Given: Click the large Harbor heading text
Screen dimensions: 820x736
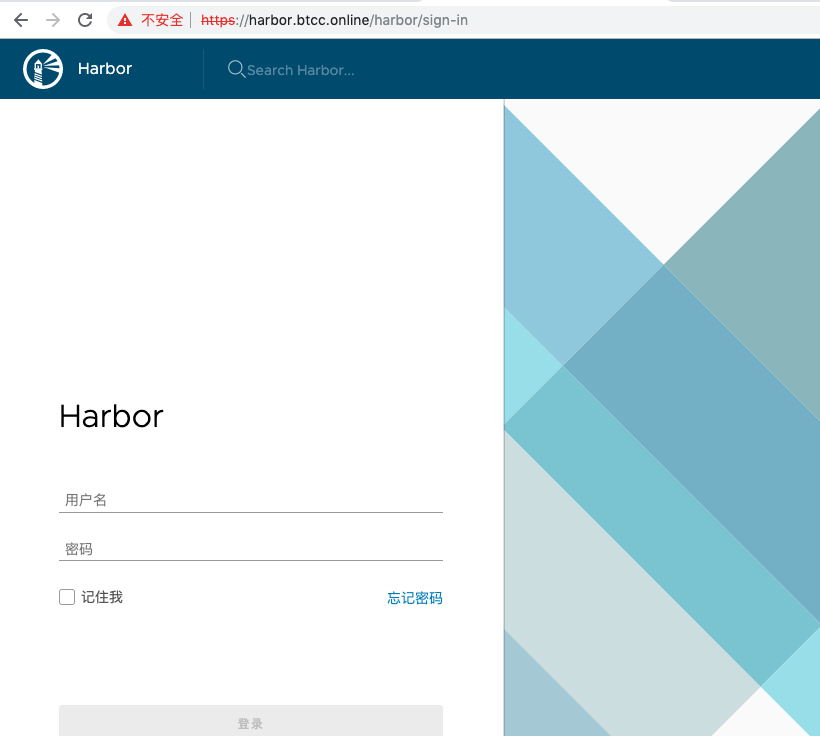Looking at the screenshot, I should coord(111,416).
